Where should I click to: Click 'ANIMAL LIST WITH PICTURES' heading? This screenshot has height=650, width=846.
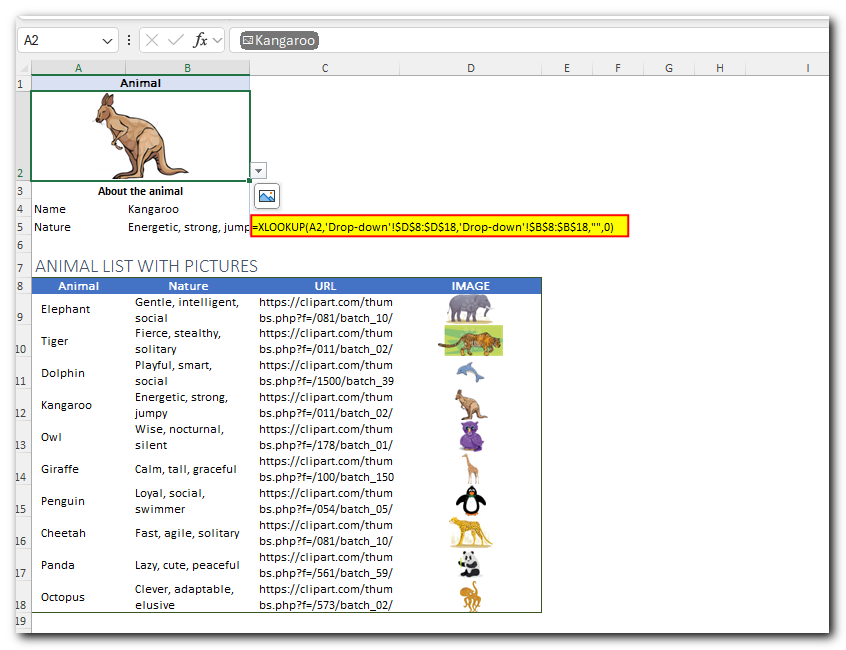(146, 266)
